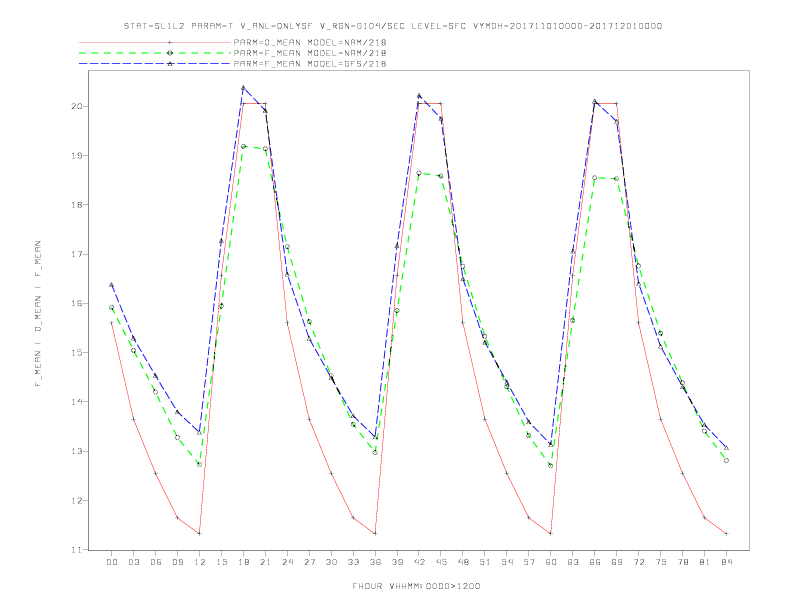Click x-axis tick label 51

[485, 562]
